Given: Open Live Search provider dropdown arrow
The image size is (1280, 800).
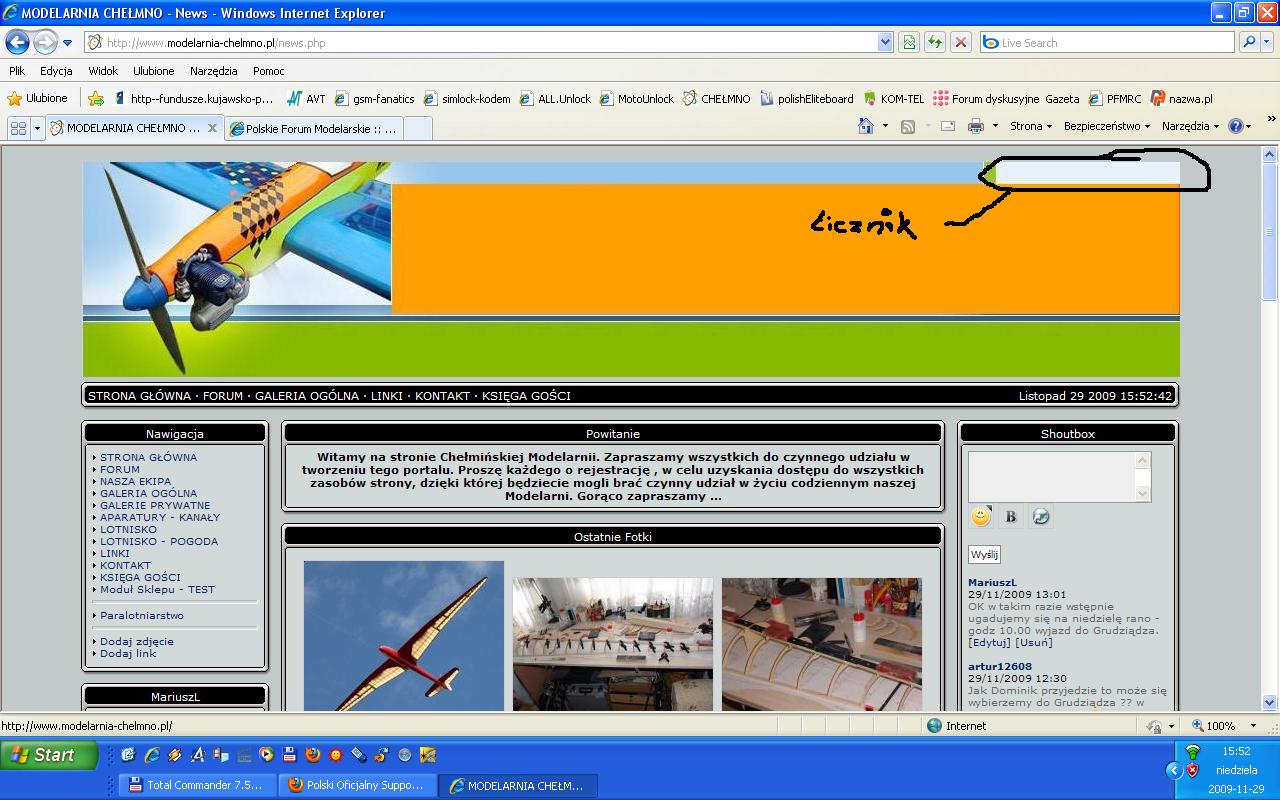Looking at the screenshot, I should pyautogui.click(x=1268, y=42).
